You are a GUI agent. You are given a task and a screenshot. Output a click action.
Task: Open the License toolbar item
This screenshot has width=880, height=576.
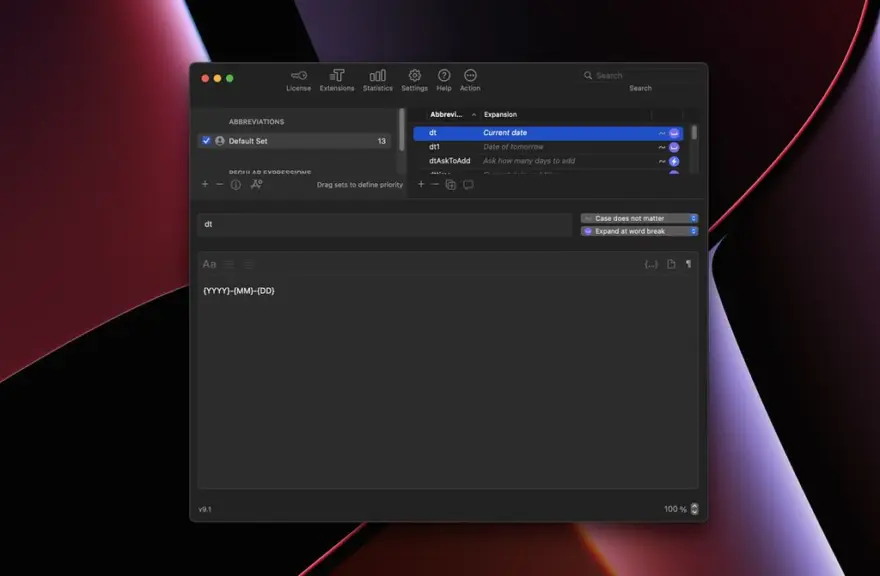coord(298,80)
